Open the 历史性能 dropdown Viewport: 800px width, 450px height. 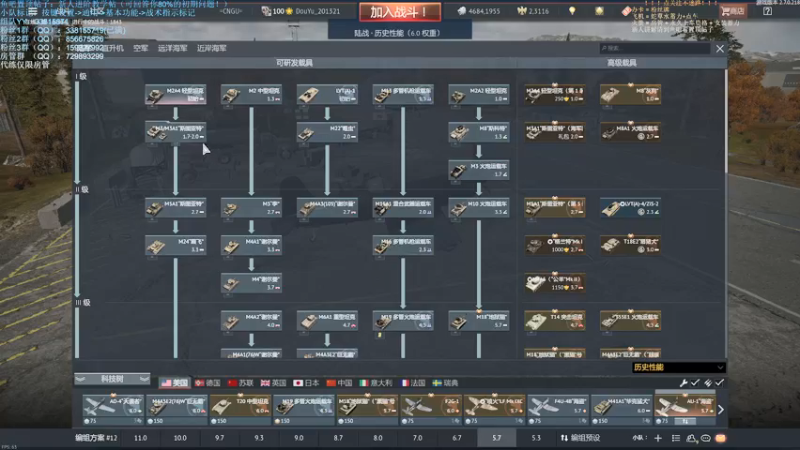(x=678, y=367)
